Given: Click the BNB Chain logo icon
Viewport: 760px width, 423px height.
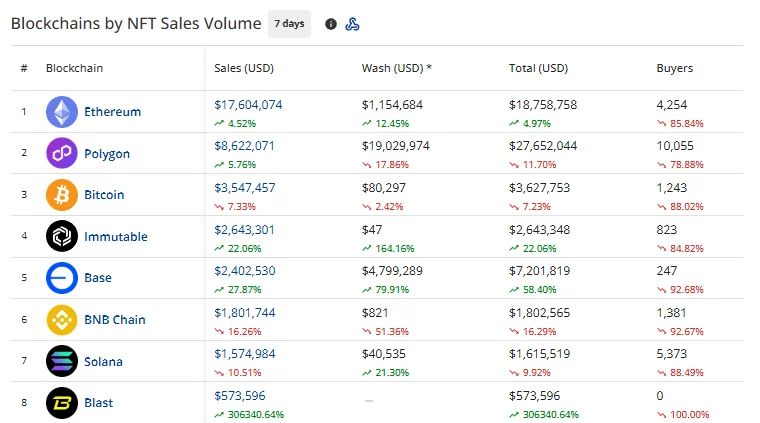Looking at the screenshot, I should (62, 319).
